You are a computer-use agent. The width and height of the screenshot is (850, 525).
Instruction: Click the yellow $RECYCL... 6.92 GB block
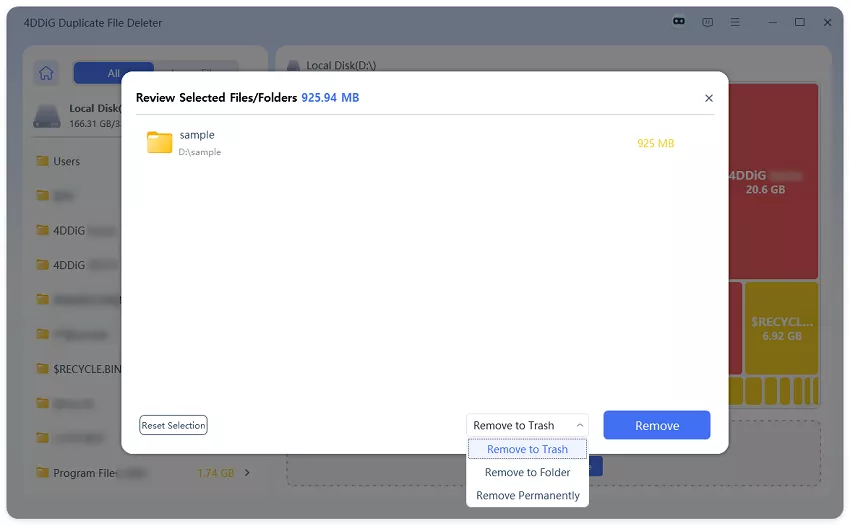point(781,328)
